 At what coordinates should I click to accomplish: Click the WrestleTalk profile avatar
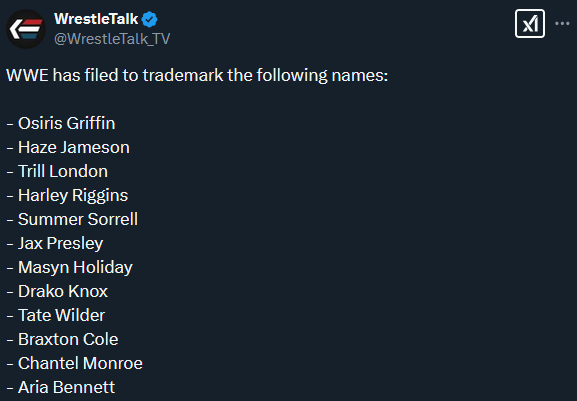pos(26,29)
